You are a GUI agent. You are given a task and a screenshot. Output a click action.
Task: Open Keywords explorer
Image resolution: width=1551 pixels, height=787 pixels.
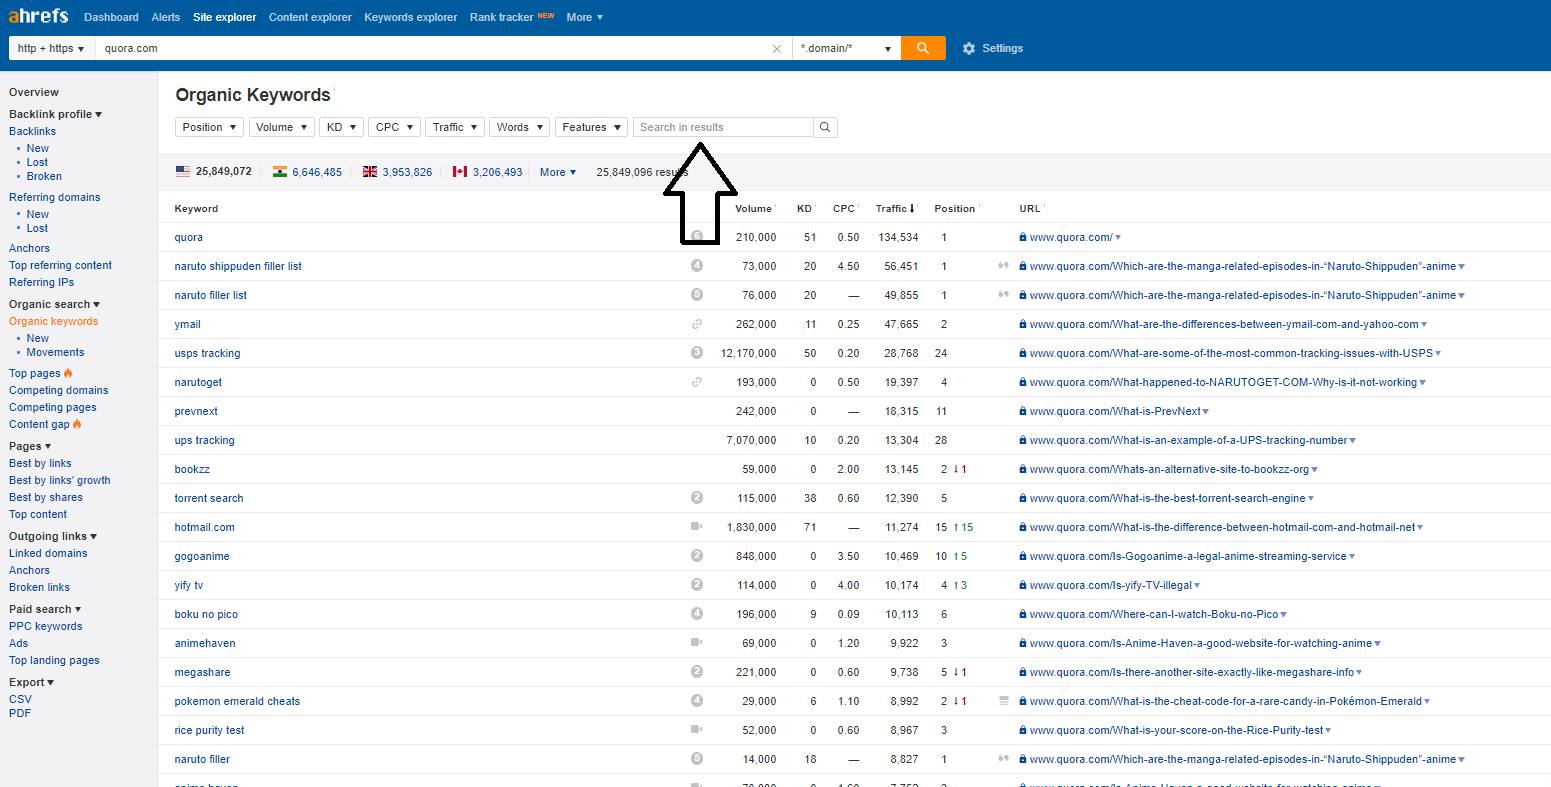[411, 17]
